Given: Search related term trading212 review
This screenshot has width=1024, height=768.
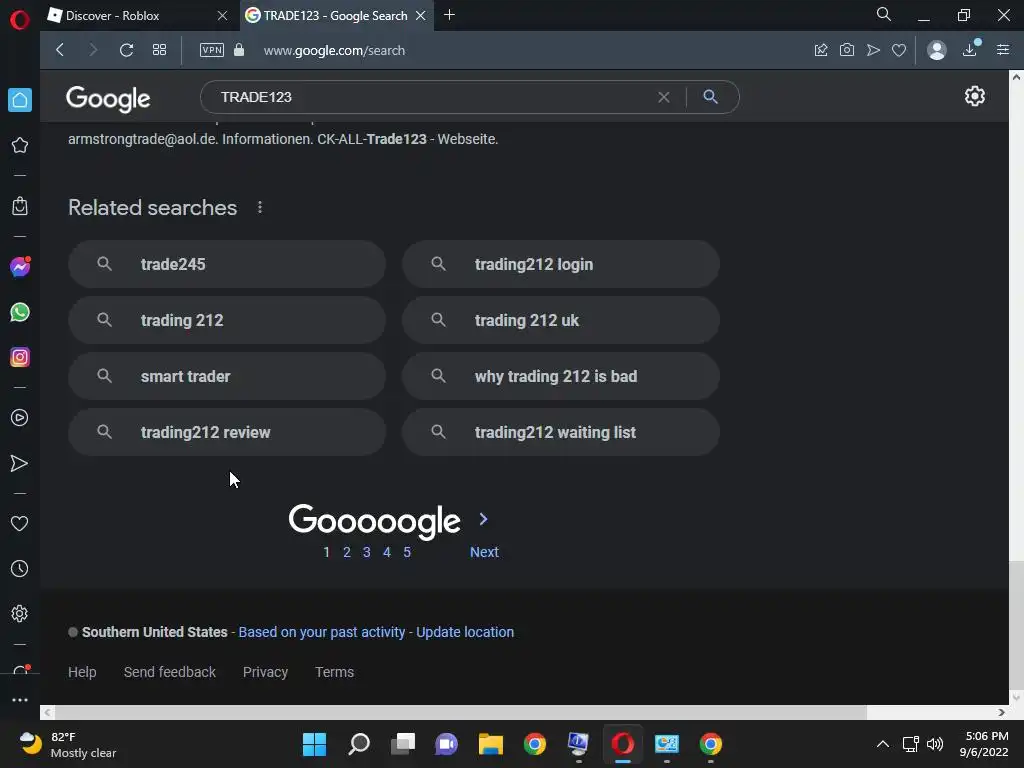Looking at the screenshot, I should click(x=227, y=432).
